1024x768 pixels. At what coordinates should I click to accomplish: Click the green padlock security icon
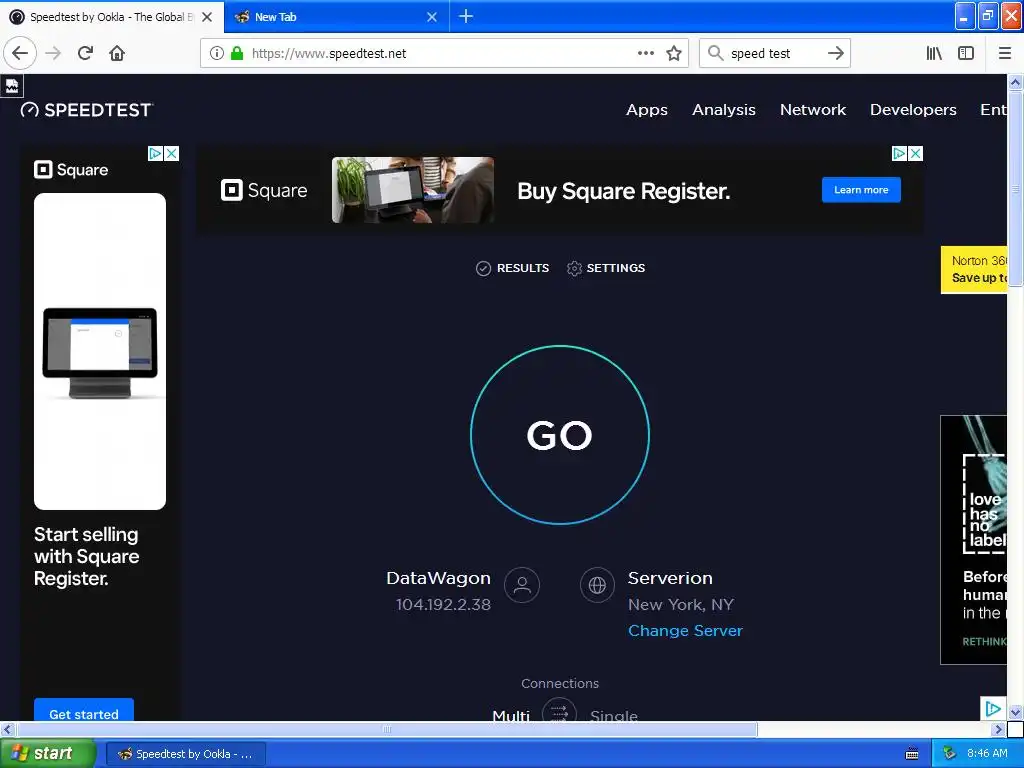[237, 54]
